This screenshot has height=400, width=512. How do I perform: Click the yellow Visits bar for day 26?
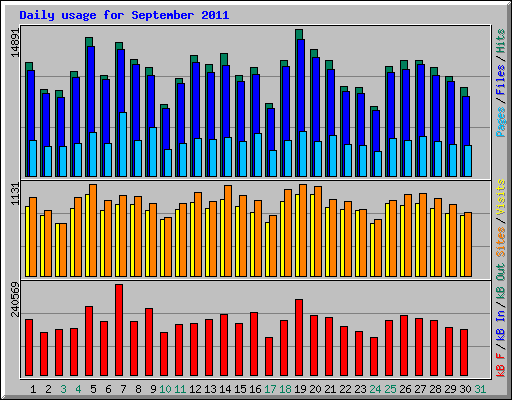(x=402, y=241)
